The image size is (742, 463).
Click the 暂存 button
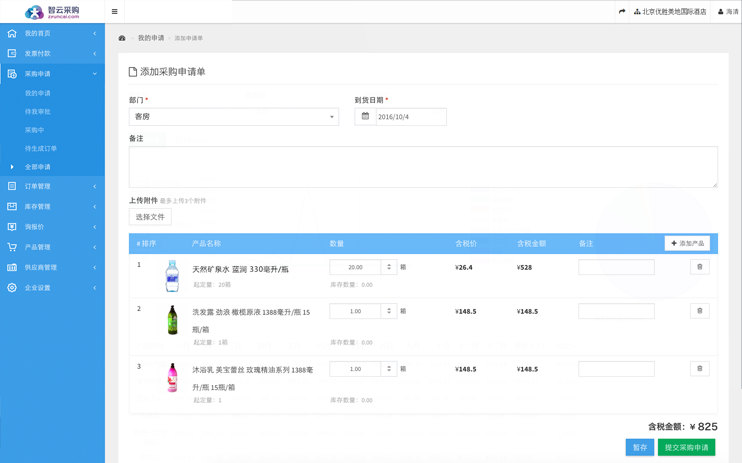[639, 447]
